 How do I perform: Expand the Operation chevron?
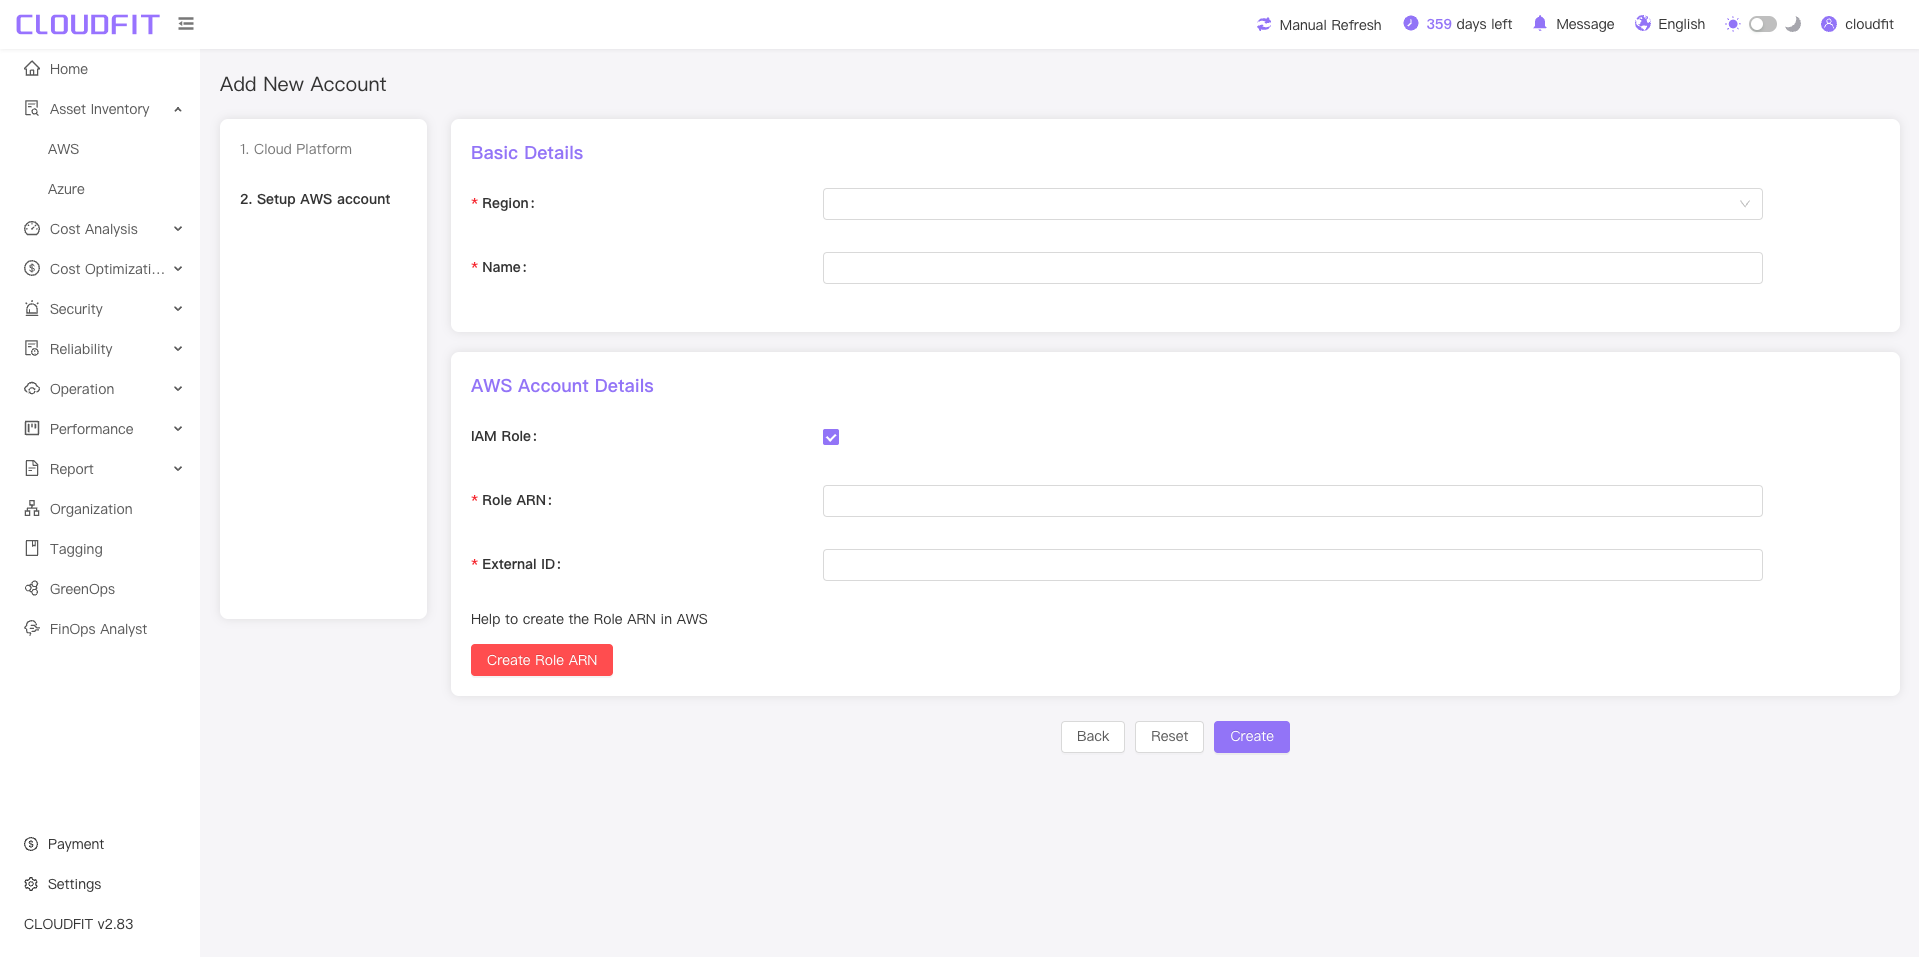(x=178, y=389)
